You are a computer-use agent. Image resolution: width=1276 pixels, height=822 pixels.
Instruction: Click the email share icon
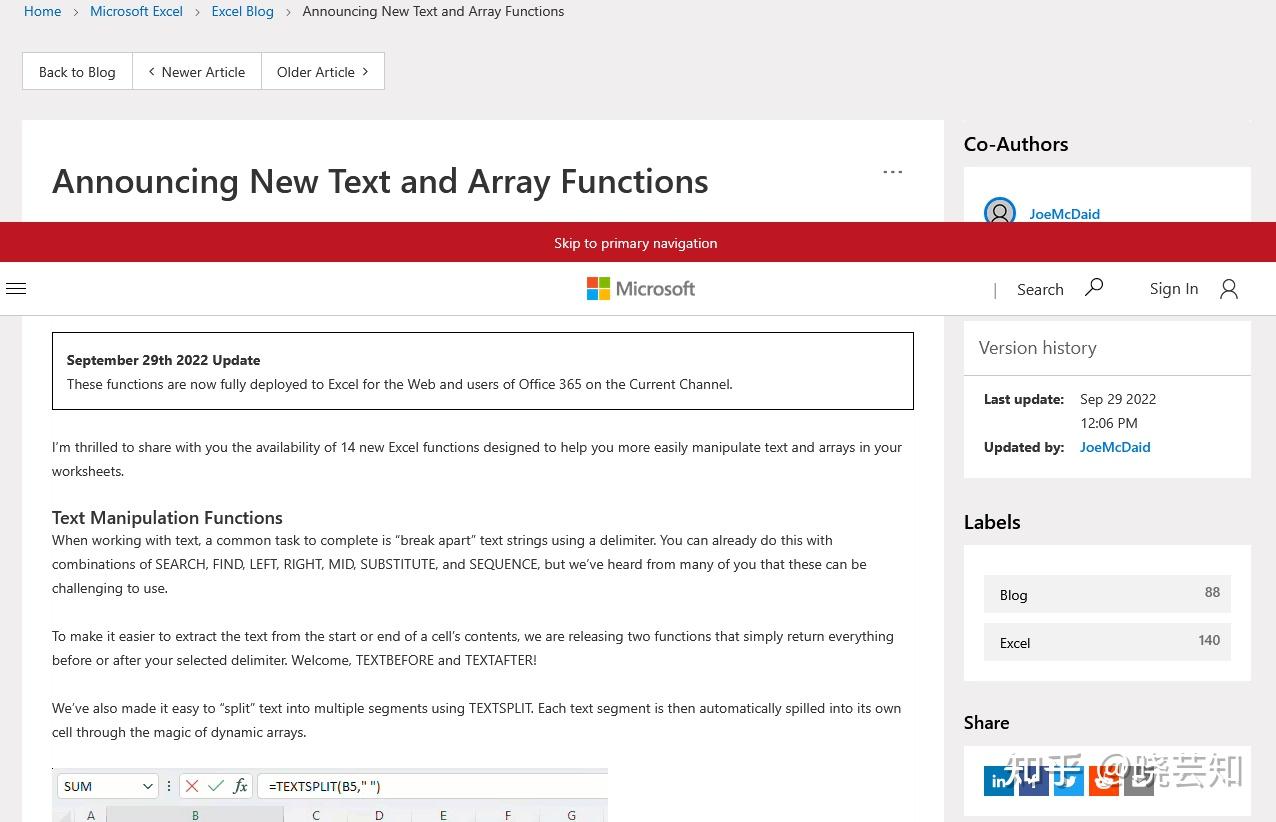pos(1139,781)
